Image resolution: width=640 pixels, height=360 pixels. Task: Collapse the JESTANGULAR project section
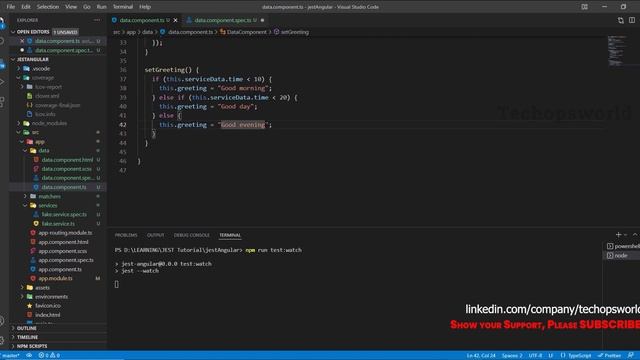[x=33, y=59]
